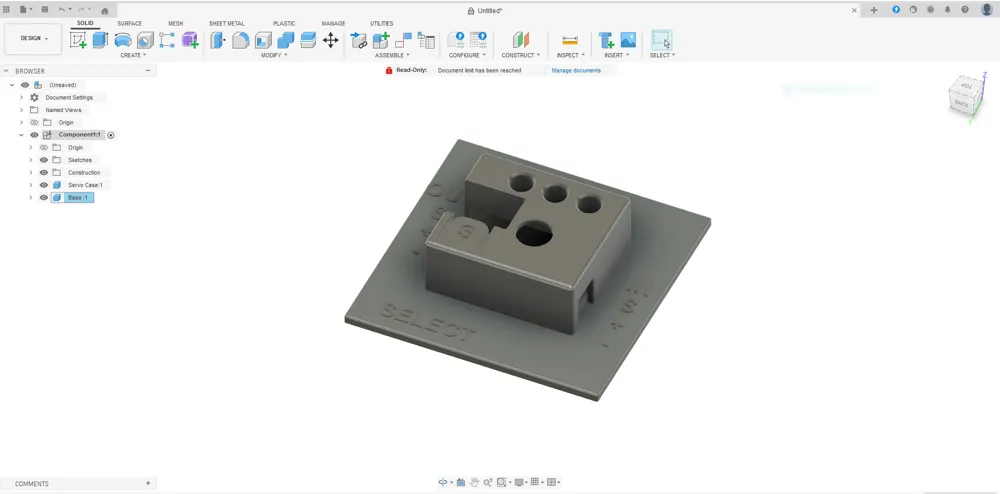Screen dimensions: 1000x494
Task: Select the Extrude tool
Action: tap(100, 40)
